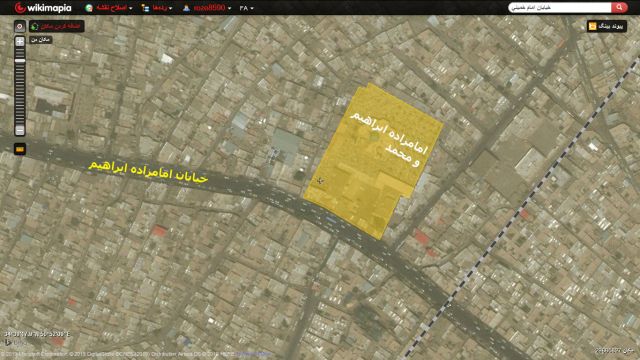Click the My Location label
Screen dimensions: 640x360
click(x=41, y=40)
